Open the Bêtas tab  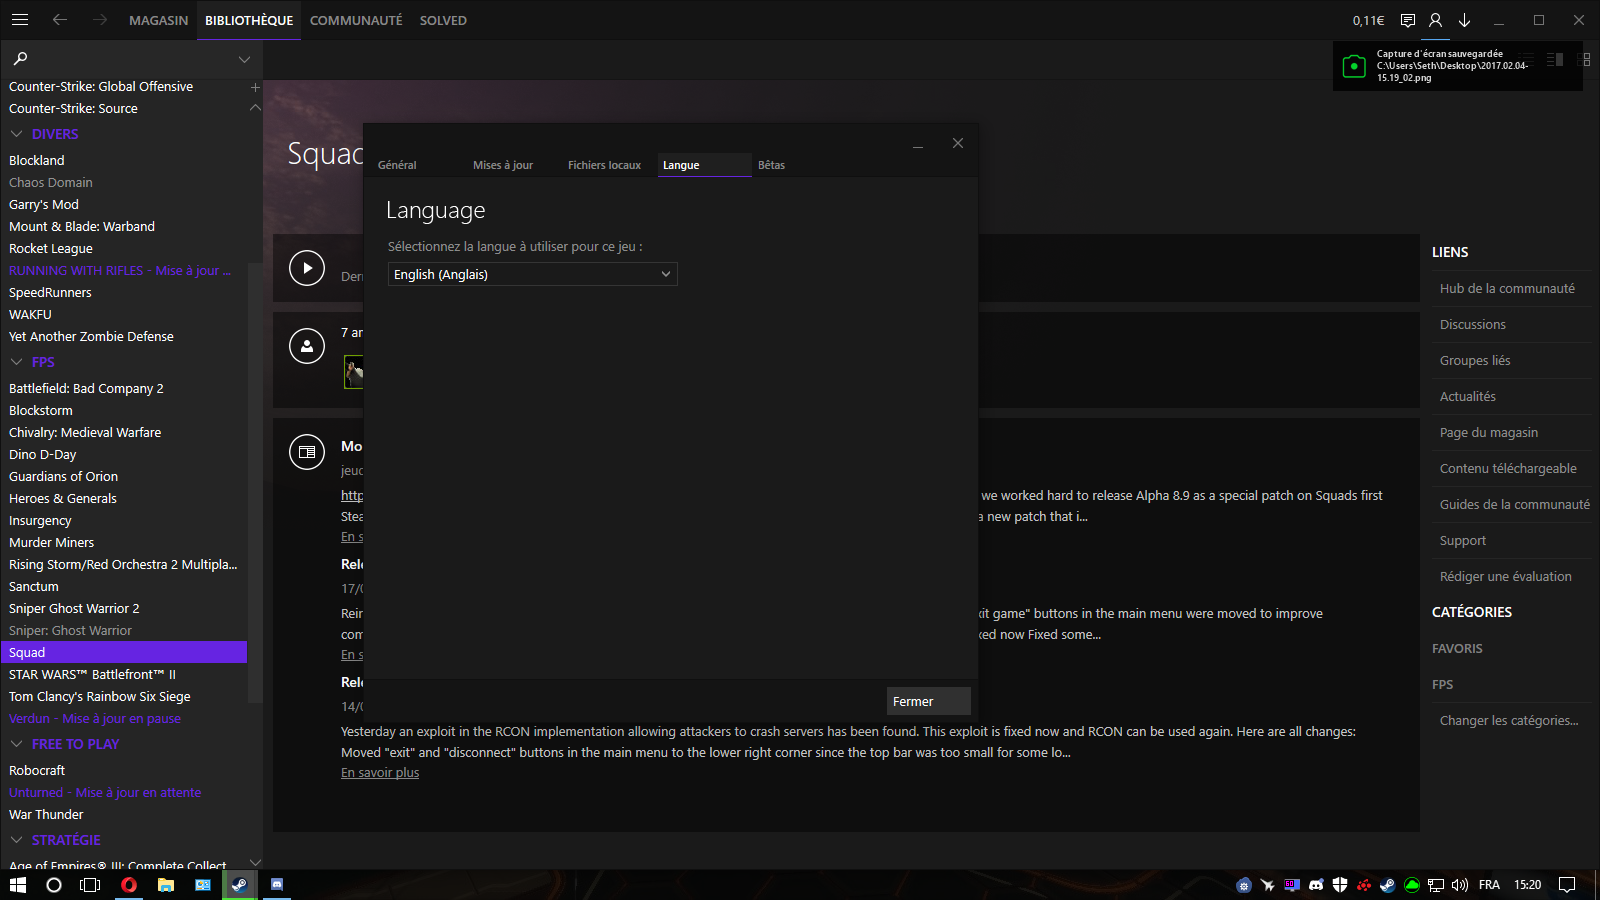point(771,165)
